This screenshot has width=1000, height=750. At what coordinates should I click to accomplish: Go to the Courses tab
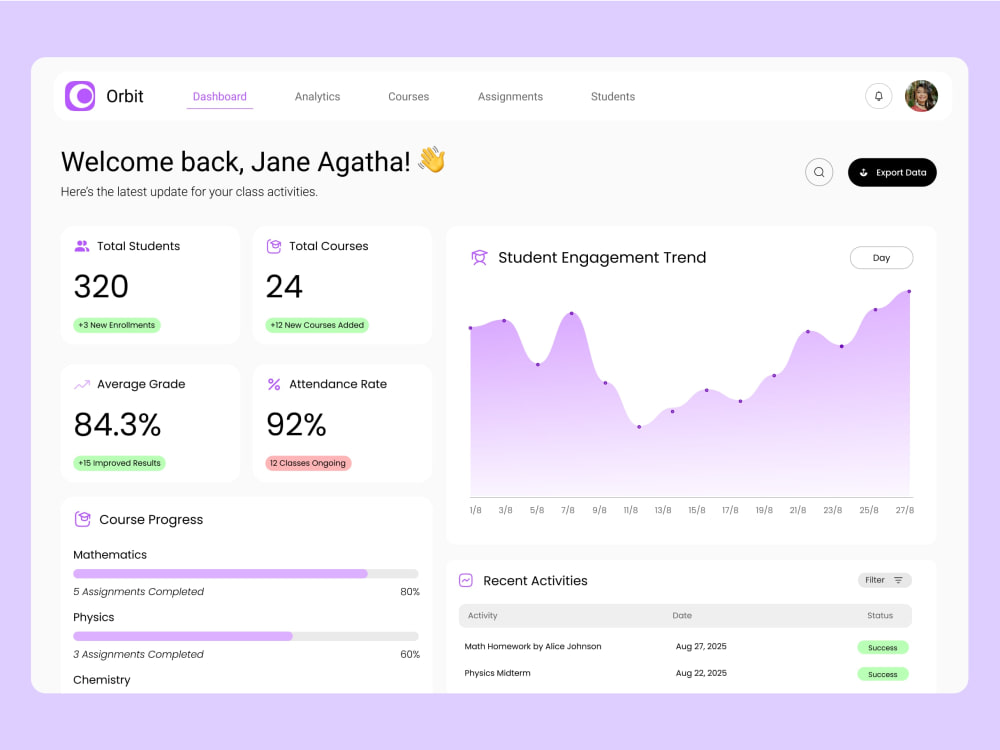[x=408, y=96]
